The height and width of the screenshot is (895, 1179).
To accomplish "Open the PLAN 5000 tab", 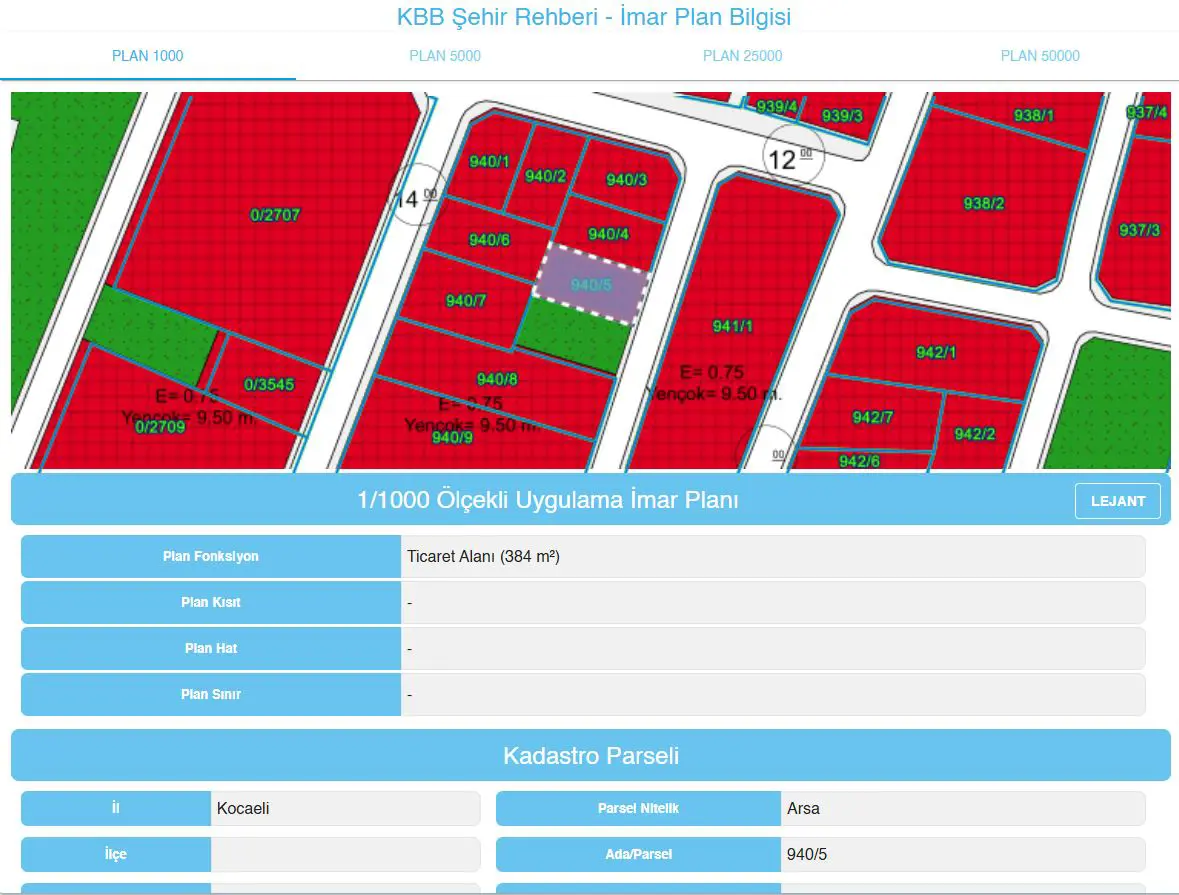I will click(x=445, y=56).
